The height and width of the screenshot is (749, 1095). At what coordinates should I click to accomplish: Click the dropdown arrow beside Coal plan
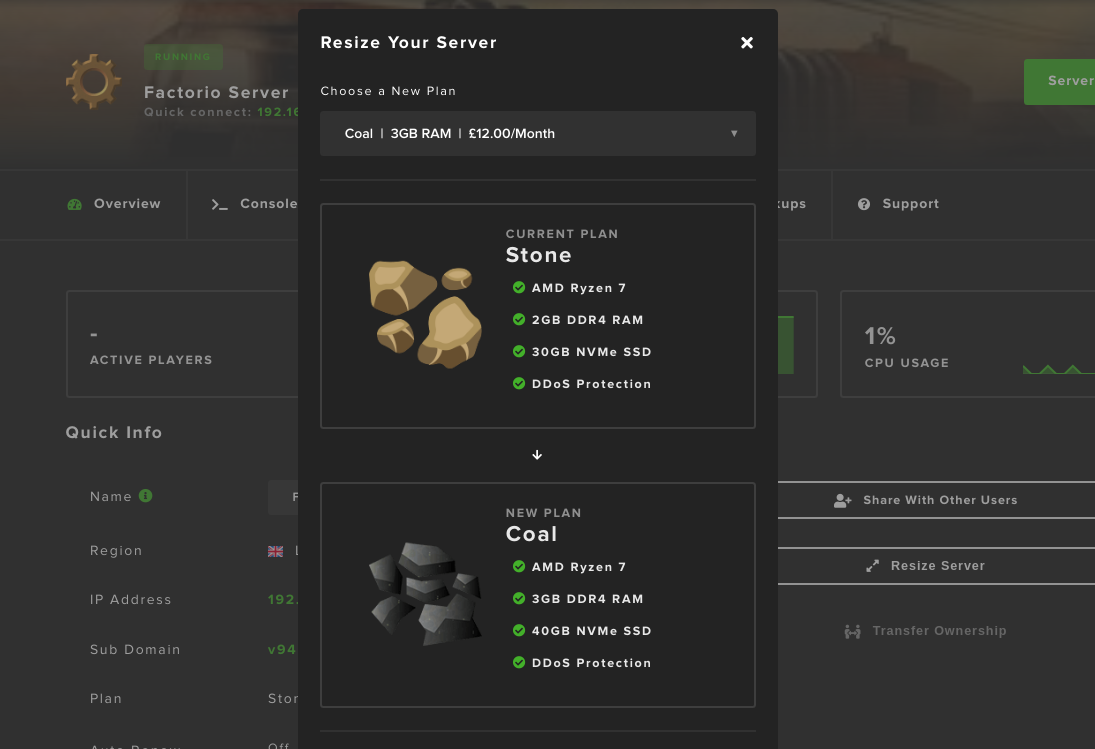[x=734, y=133]
